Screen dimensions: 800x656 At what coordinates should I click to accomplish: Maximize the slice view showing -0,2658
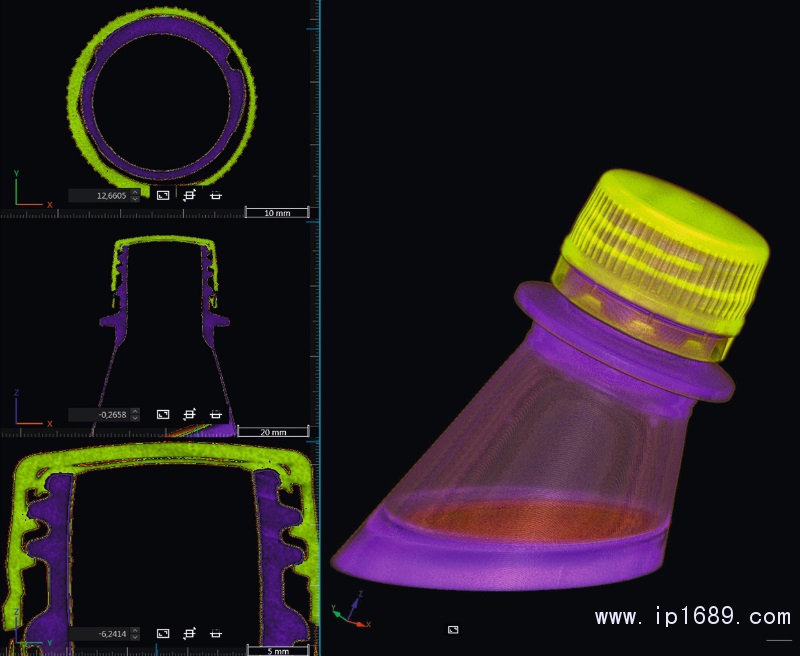163,414
